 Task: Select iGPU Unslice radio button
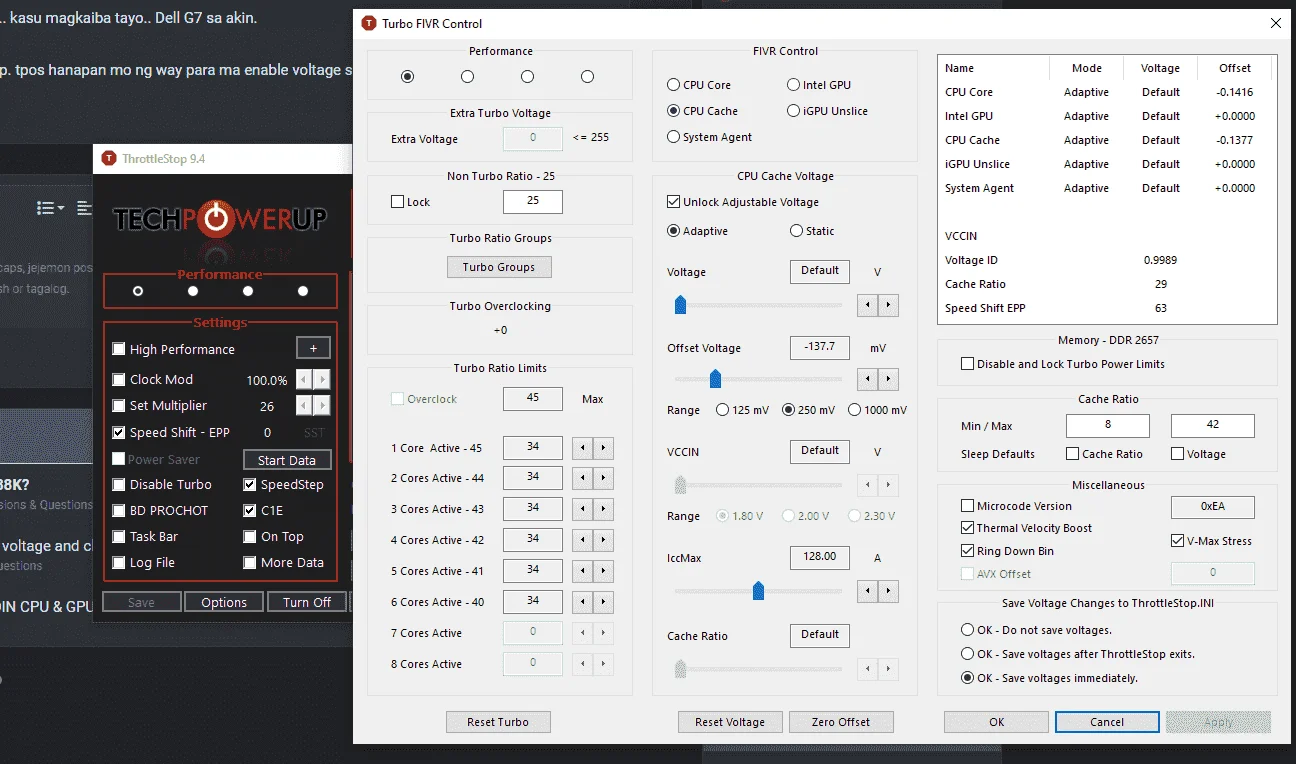[x=794, y=111]
